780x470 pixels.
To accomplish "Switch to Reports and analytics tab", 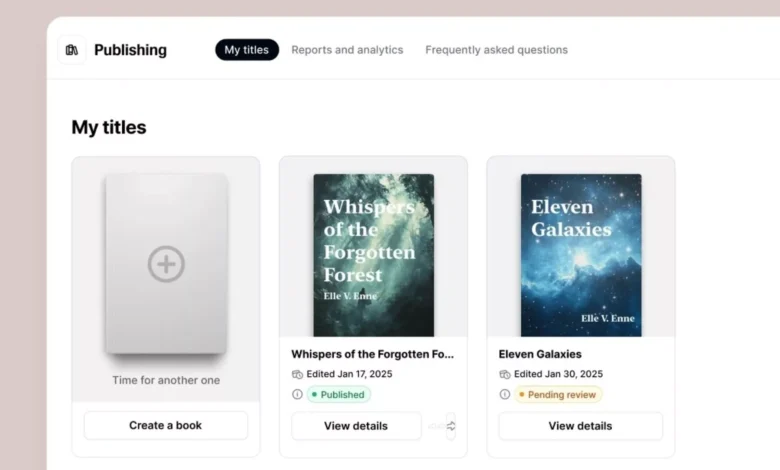I will (x=347, y=50).
